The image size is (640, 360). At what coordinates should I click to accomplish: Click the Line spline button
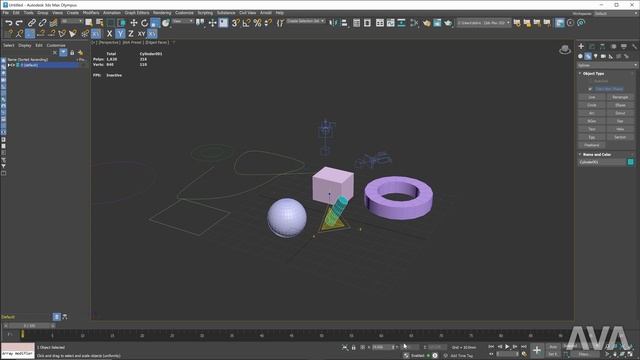pos(591,97)
